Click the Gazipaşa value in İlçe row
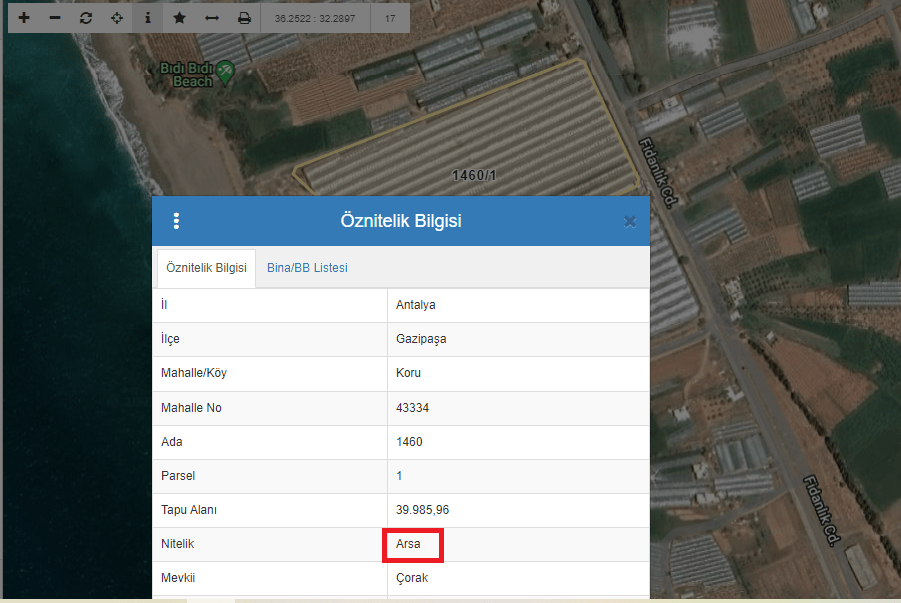The height and width of the screenshot is (603, 901). [x=421, y=339]
